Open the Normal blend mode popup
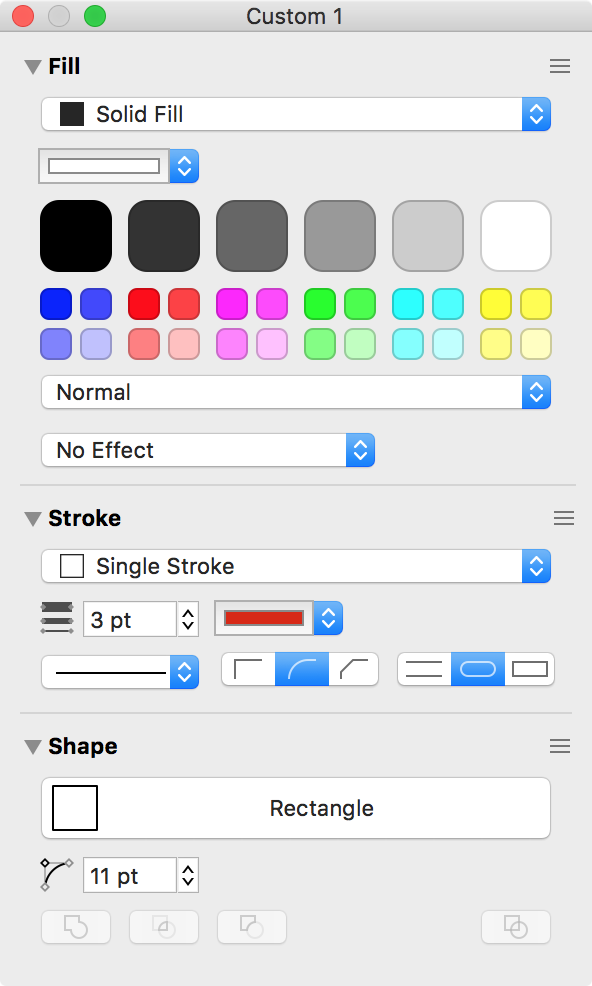Viewport: 592px width, 986px height. (x=296, y=392)
